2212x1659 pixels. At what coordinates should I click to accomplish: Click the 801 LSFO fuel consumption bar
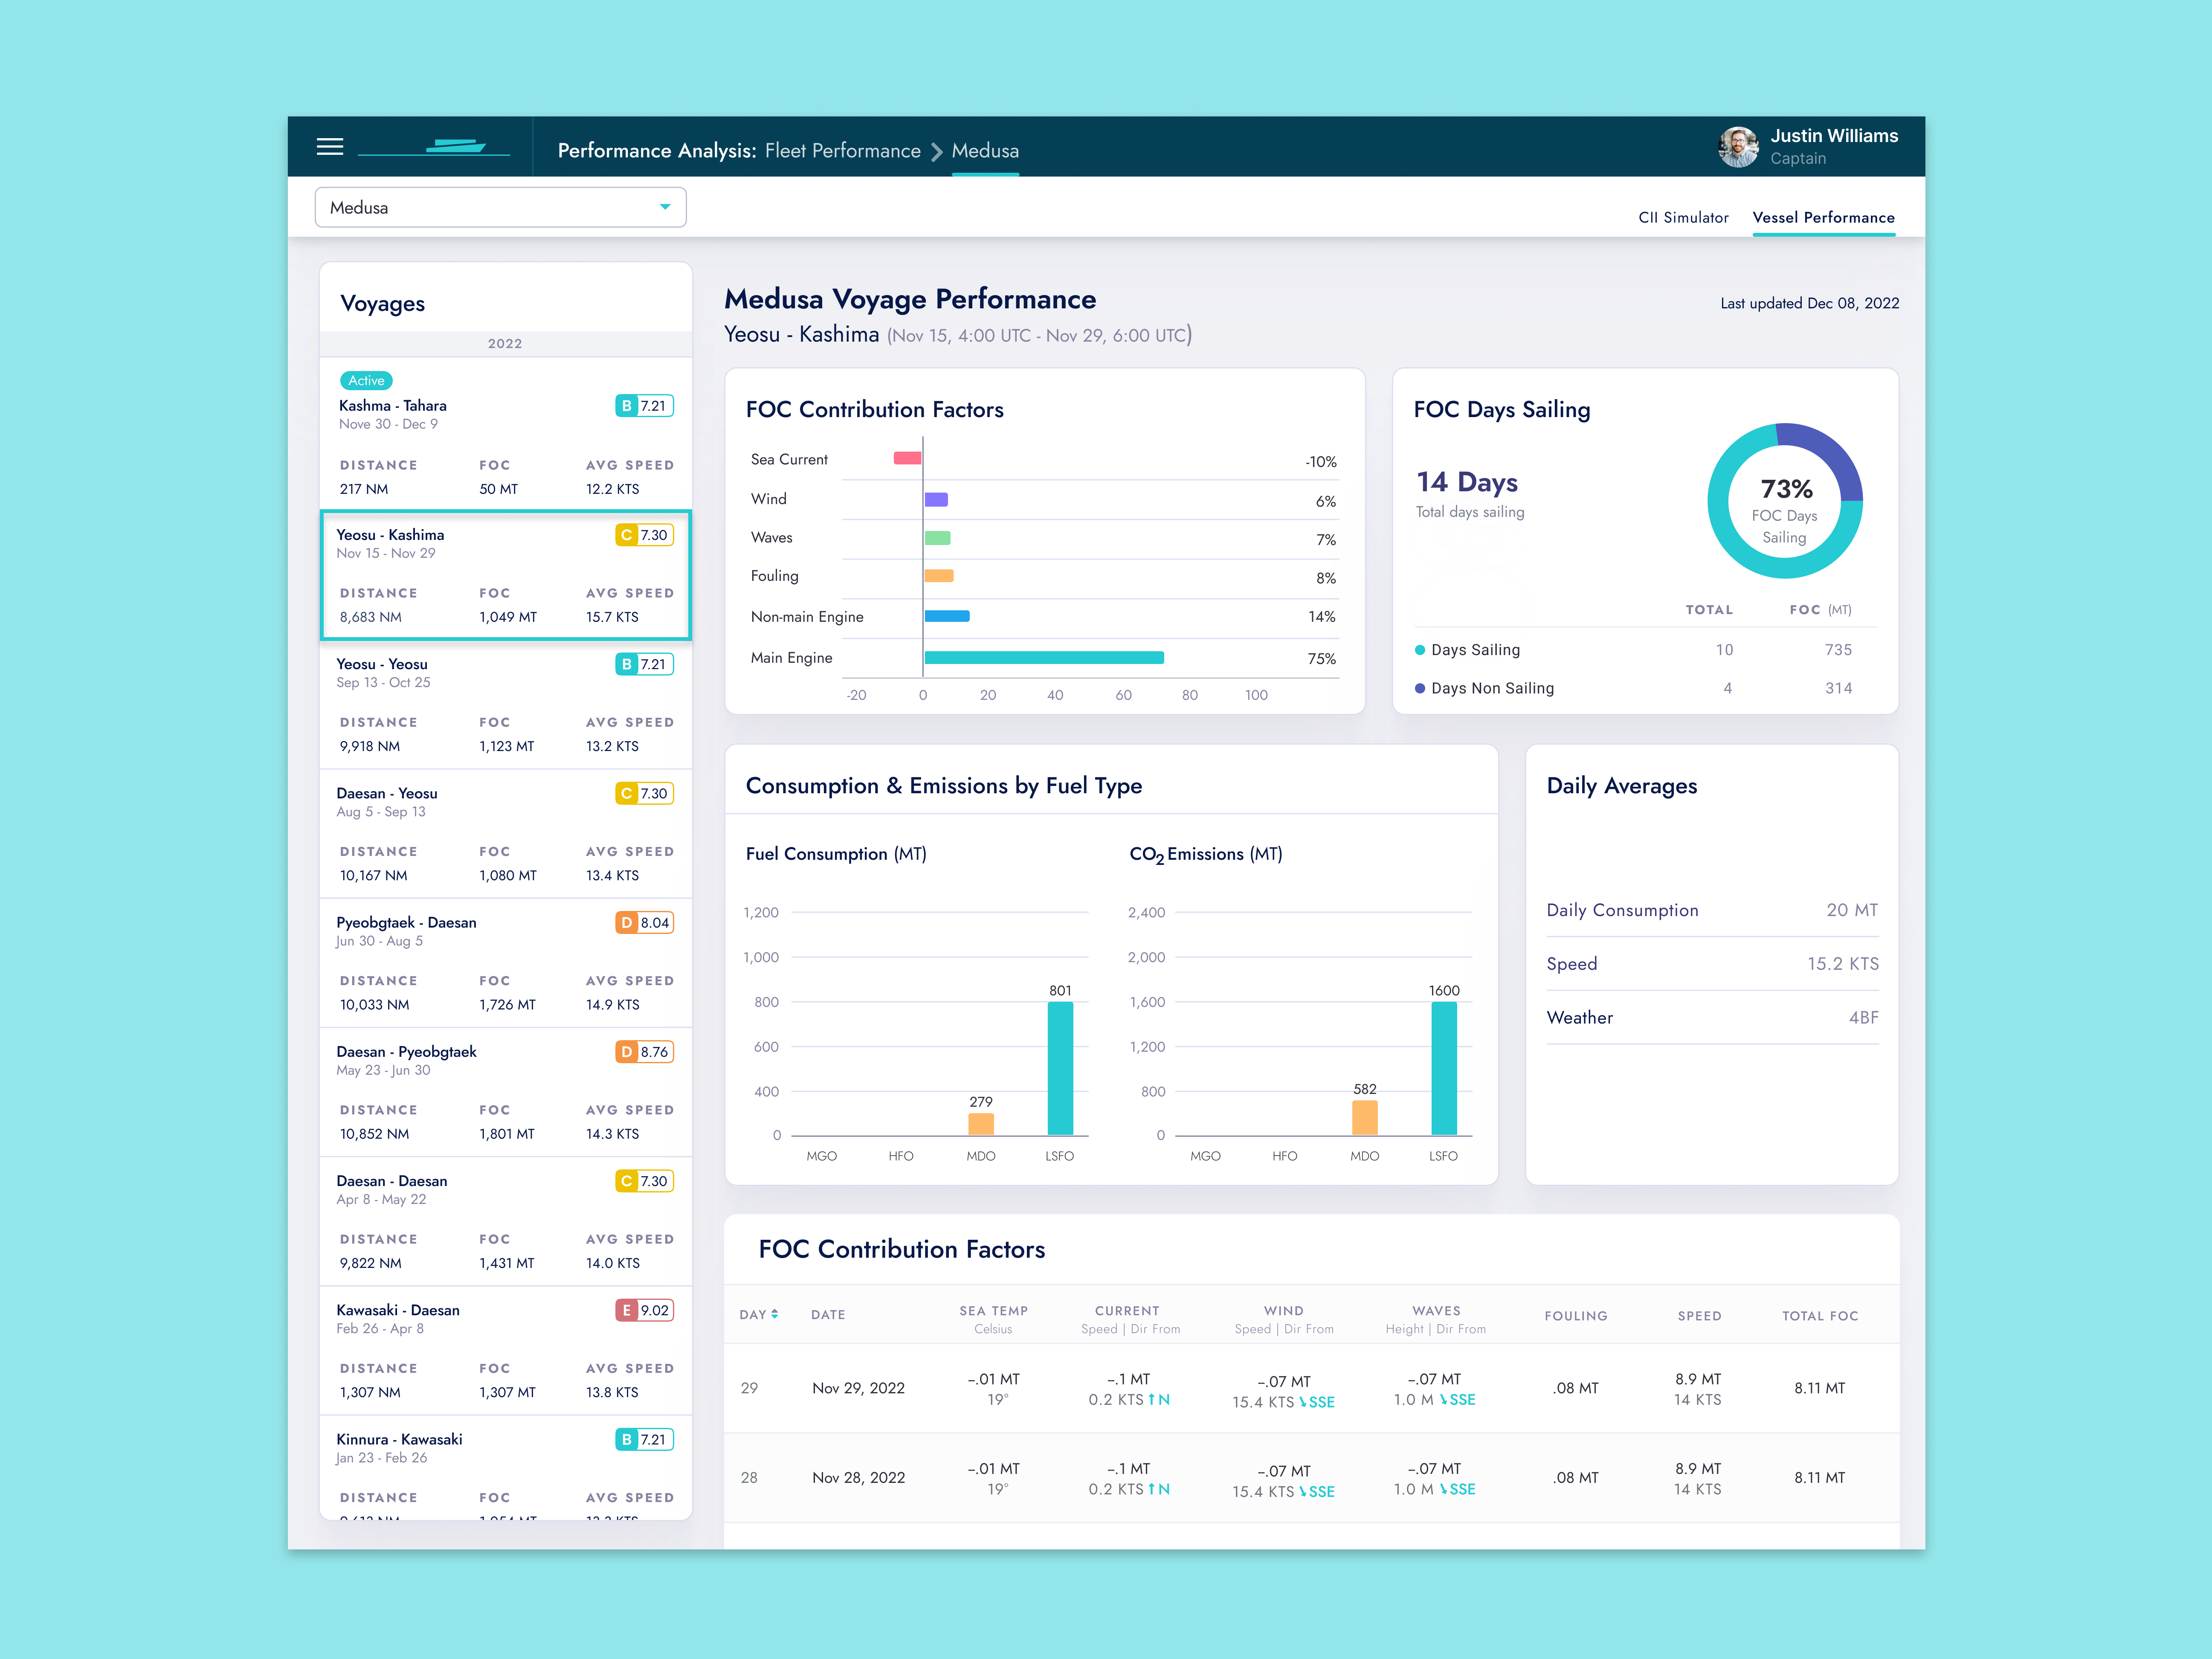(x=1060, y=1068)
